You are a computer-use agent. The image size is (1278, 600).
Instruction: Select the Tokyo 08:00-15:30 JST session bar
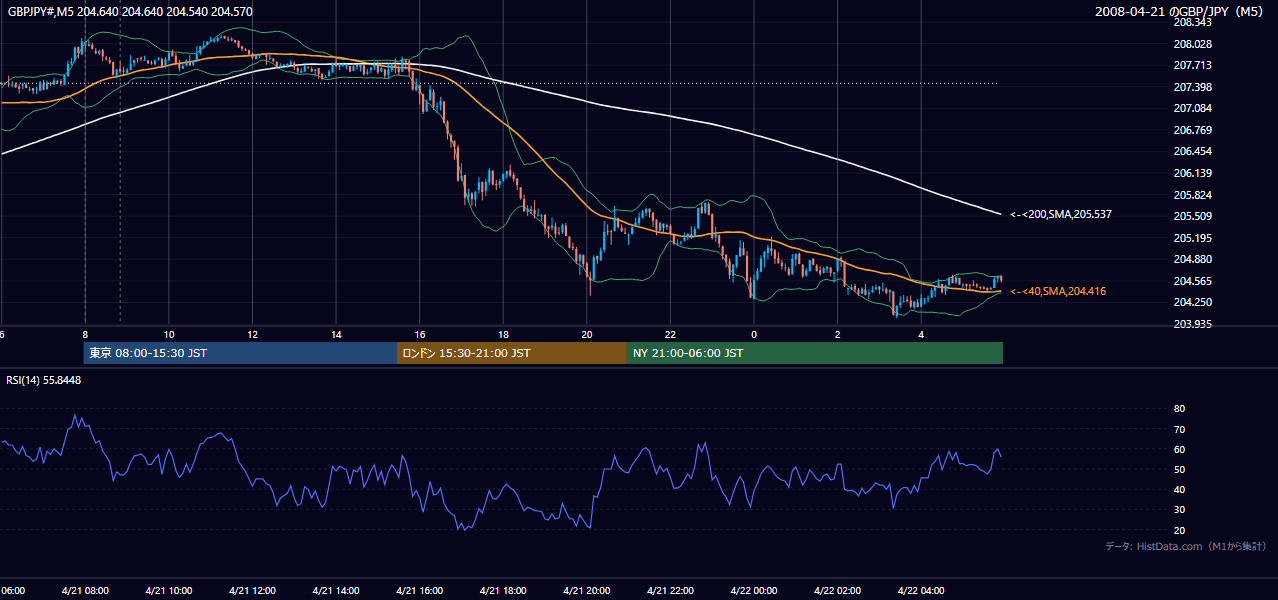[x=240, y=353]
